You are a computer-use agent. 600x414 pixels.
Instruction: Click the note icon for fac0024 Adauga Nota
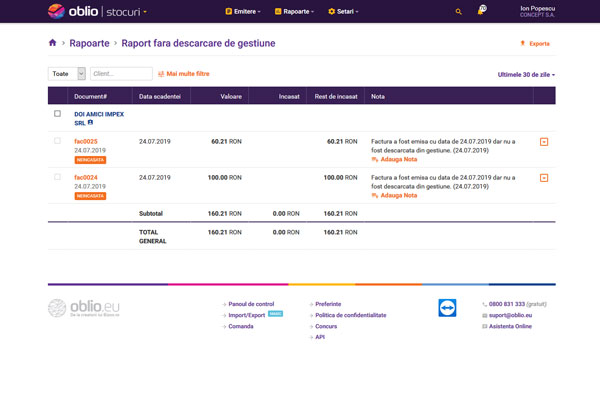[x=375, y=196]
